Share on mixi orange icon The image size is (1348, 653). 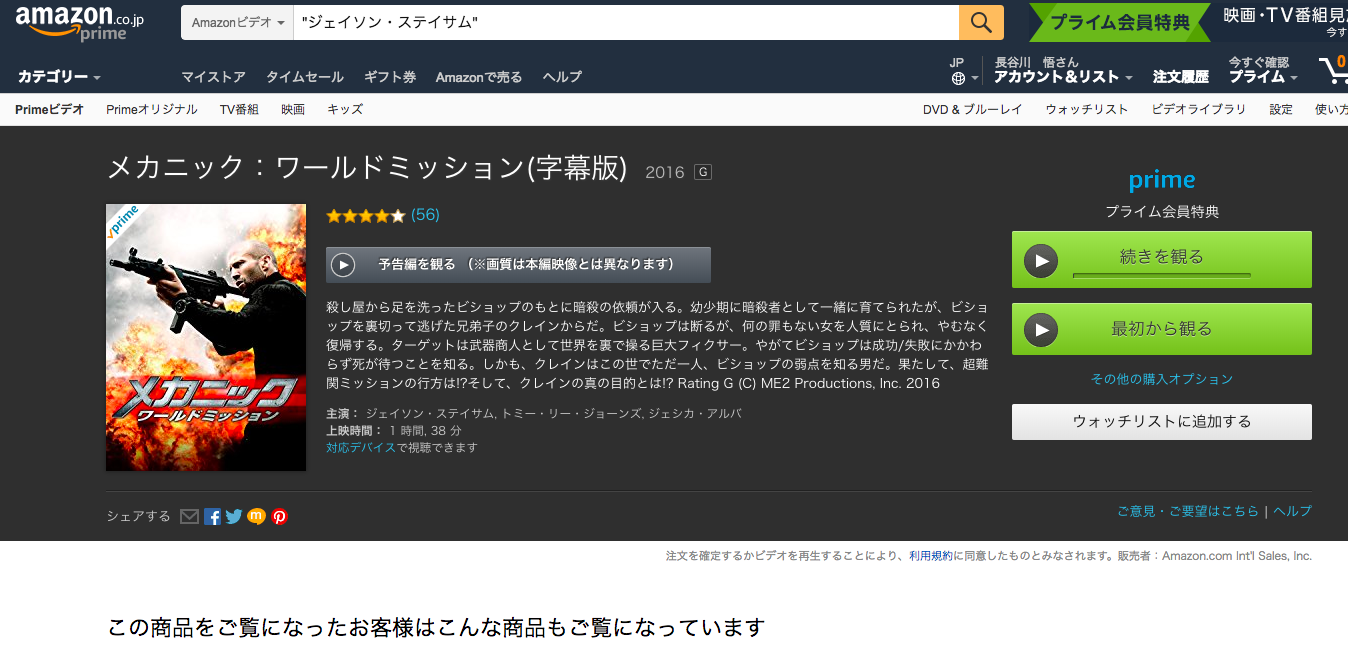point(257,516)
